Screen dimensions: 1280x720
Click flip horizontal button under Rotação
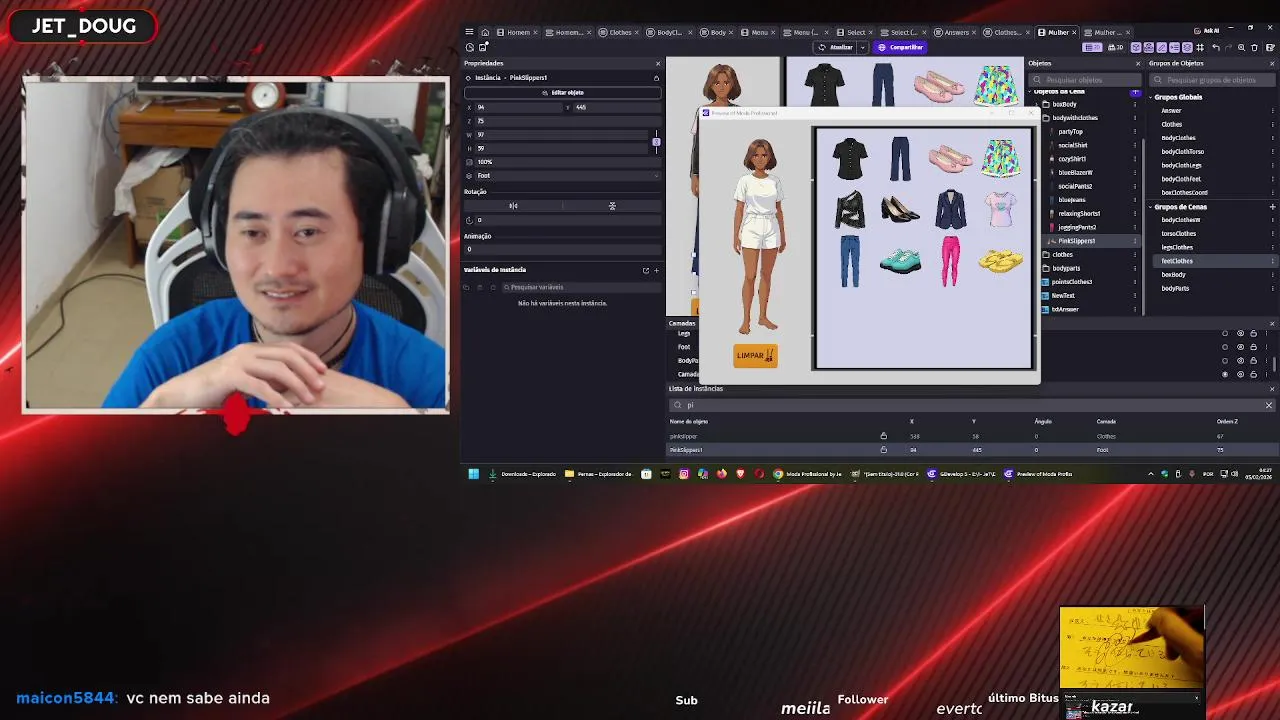tap(513, 206)
